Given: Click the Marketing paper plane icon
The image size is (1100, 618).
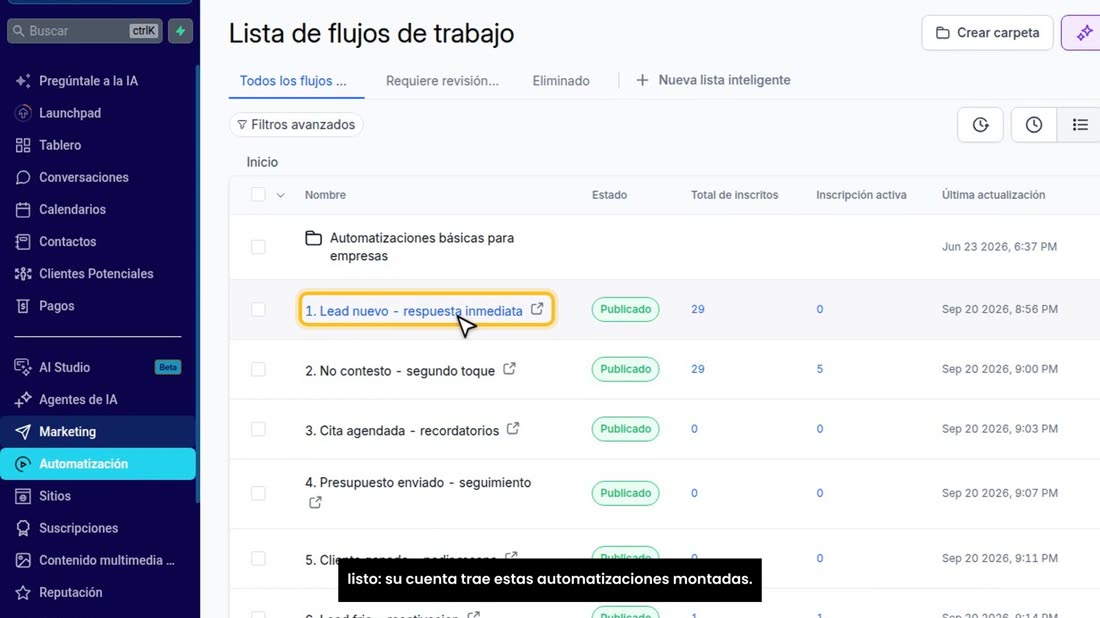Looking at the screenshot, I should (x=23, y=431).
